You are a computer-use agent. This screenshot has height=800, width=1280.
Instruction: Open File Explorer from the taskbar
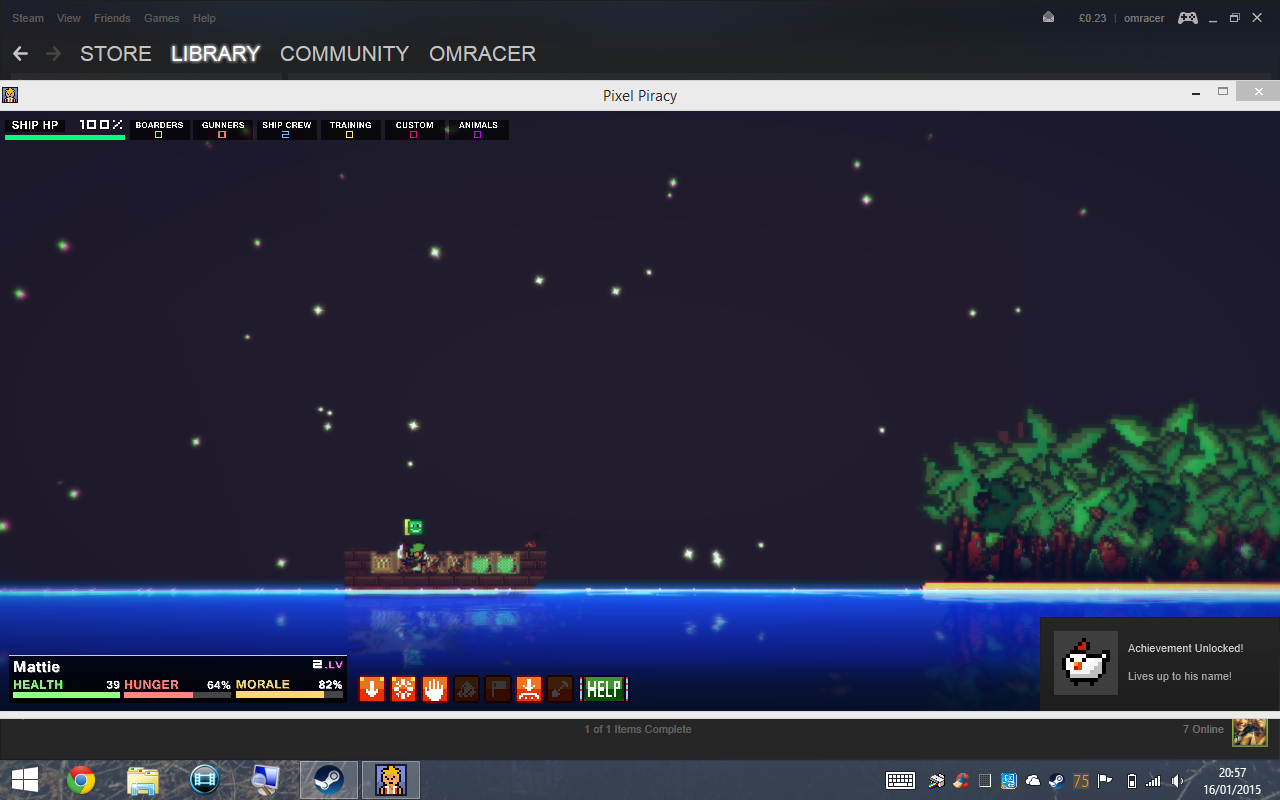click(143, 780)
